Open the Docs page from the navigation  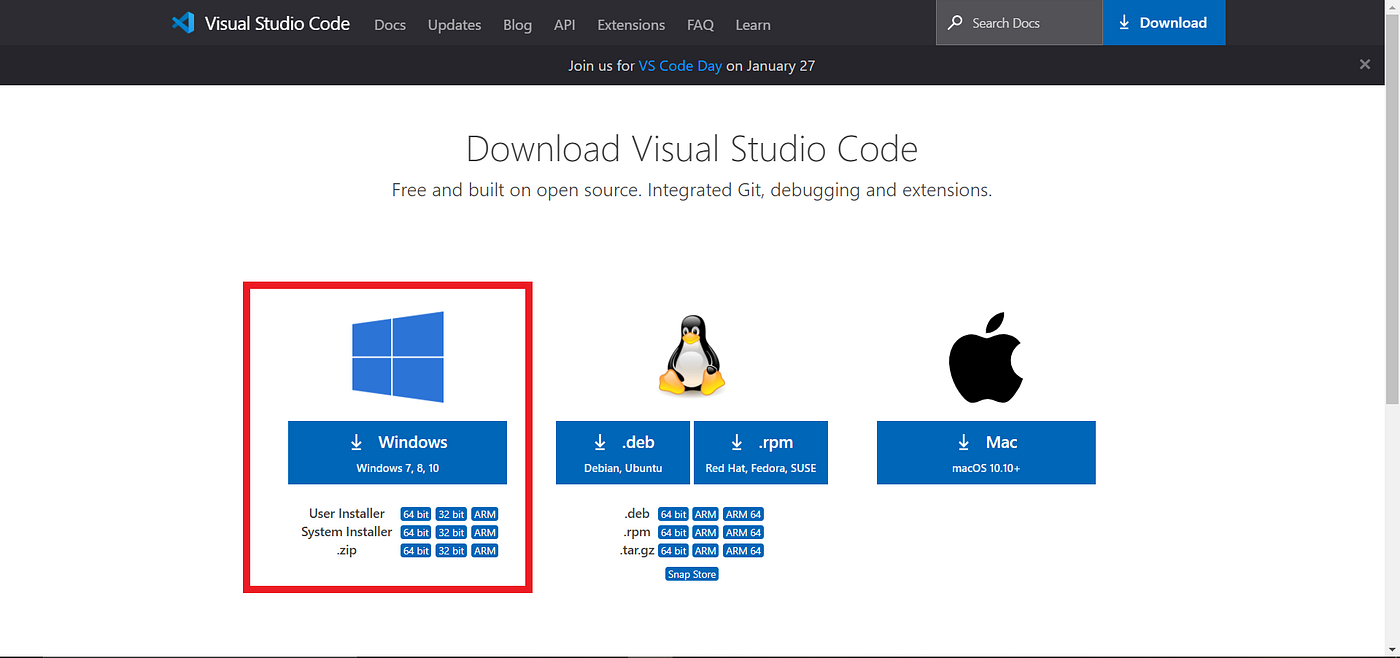[x=390, y=25]
